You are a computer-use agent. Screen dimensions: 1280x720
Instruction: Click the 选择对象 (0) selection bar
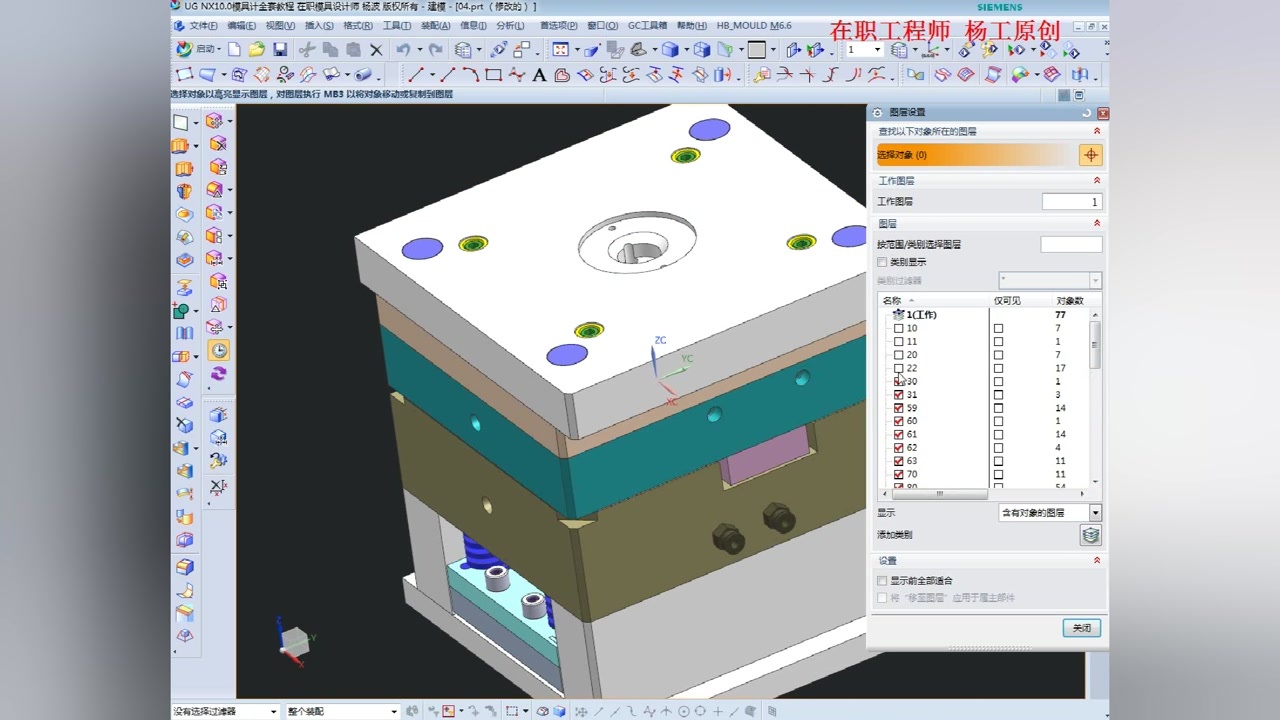[976, 155]
